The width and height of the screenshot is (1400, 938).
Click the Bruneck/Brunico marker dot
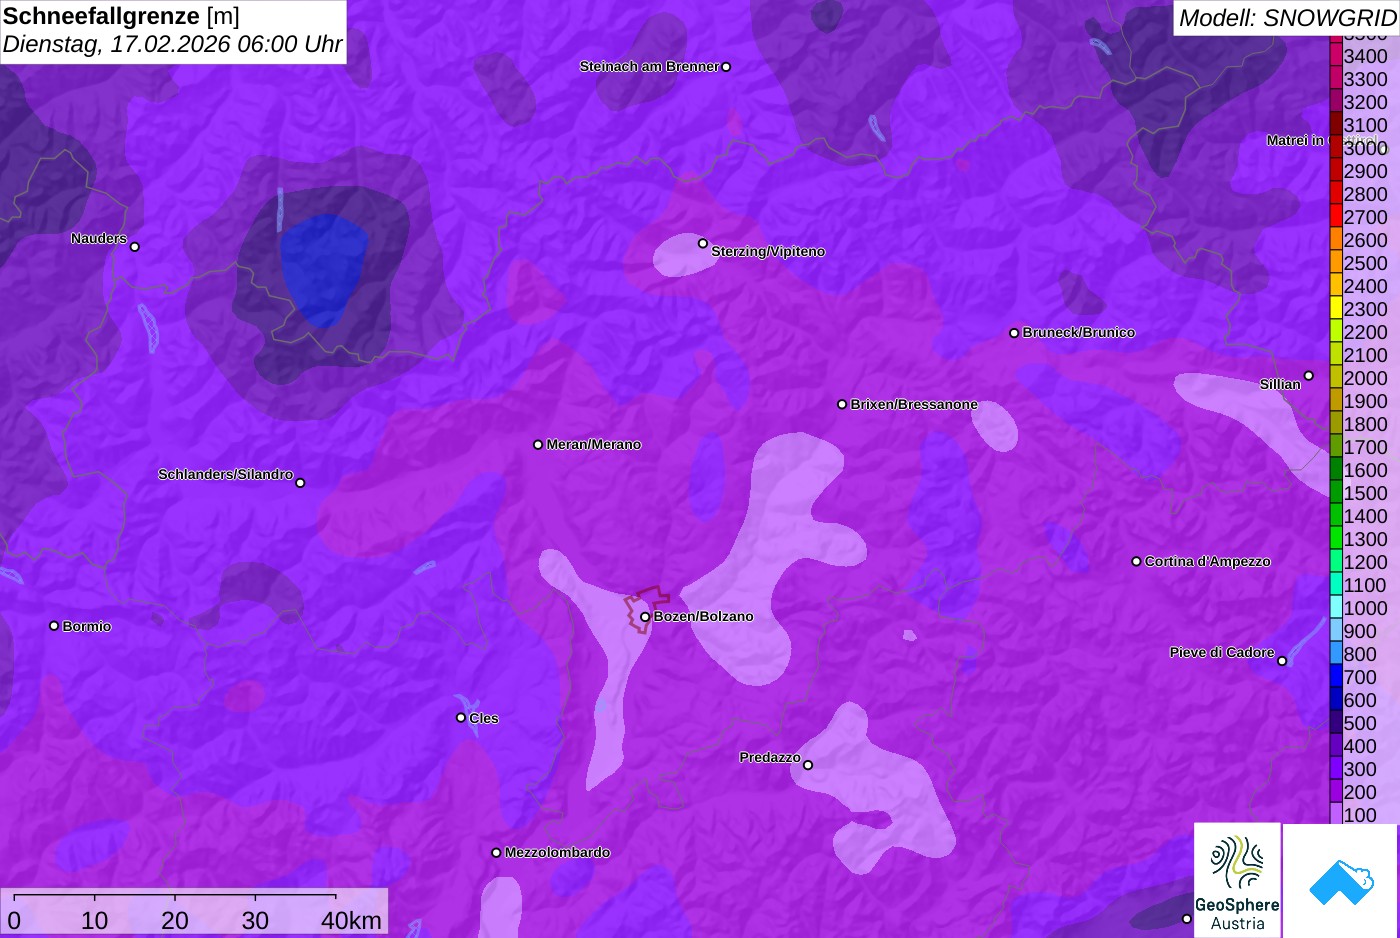[1014, 333]
